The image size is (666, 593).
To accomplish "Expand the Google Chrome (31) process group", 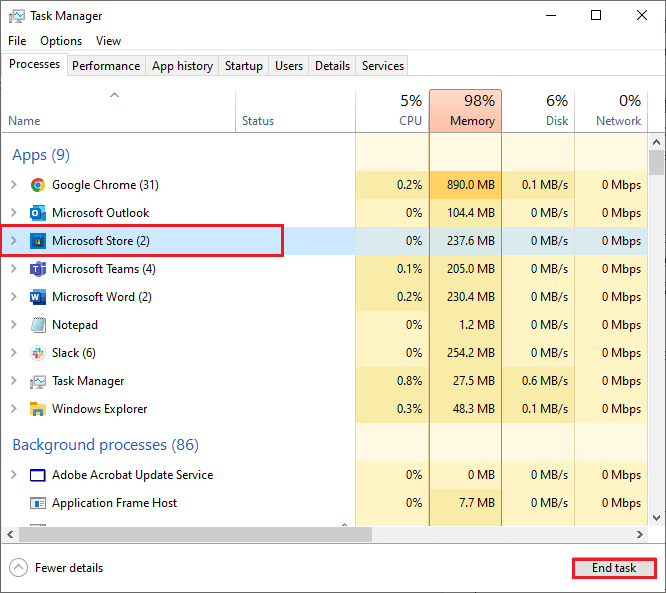I will (x=14, y=185).
